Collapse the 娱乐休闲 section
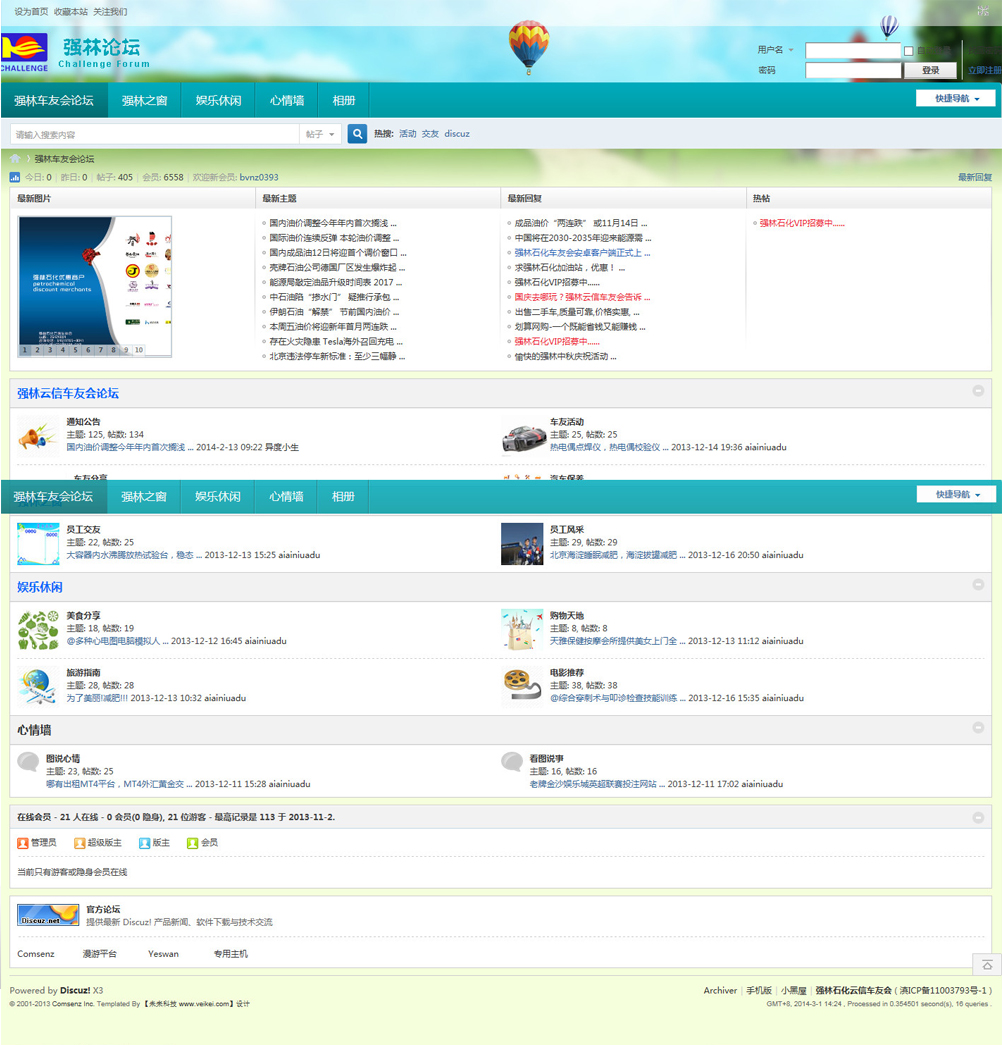Viewport: 1002px width, 1045px height. (978, 585)
